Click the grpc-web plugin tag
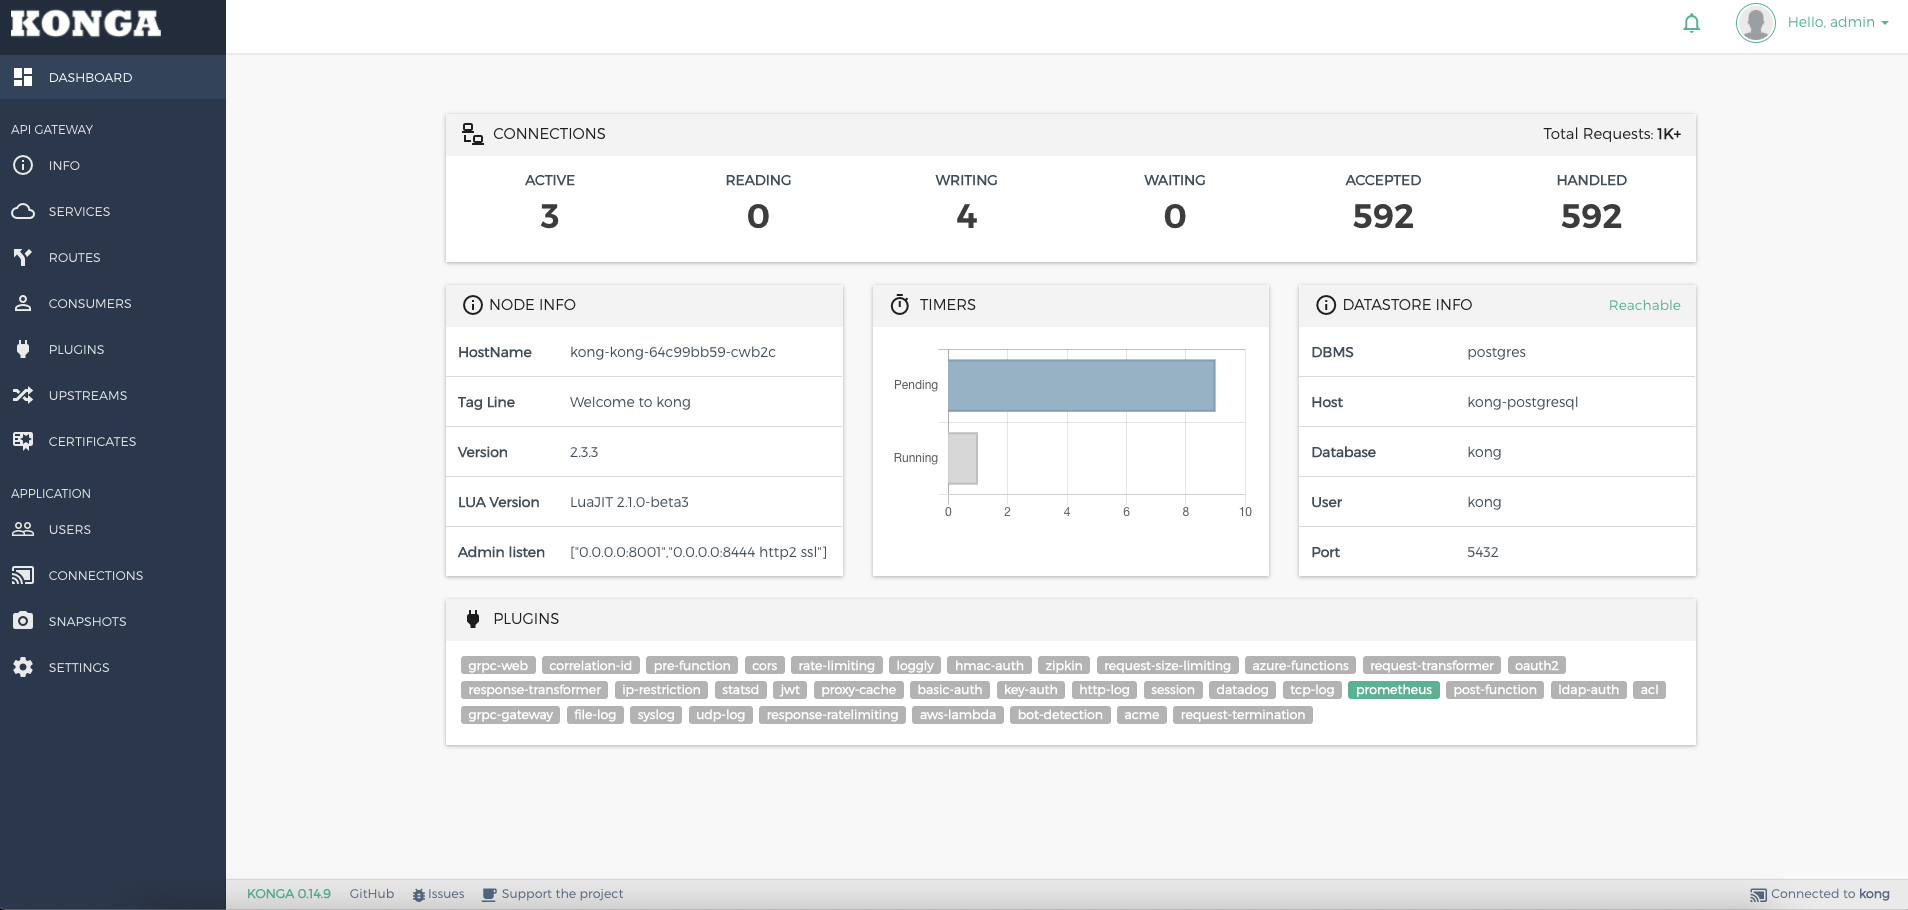Image resolution: width=1908 pixels, height=910 pixels. click(x=498, y=666)
